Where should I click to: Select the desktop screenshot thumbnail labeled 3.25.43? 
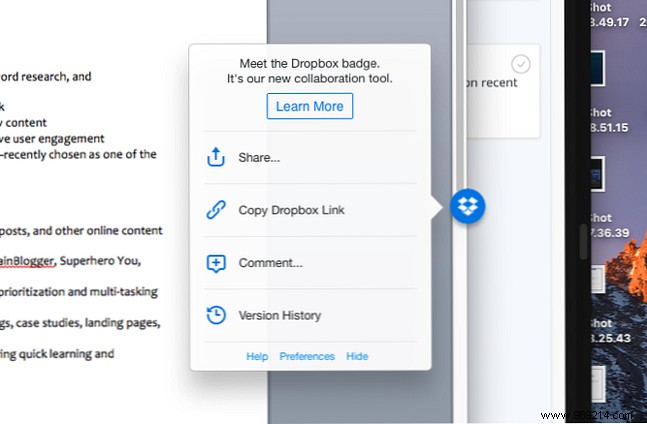tap(597, 280)
